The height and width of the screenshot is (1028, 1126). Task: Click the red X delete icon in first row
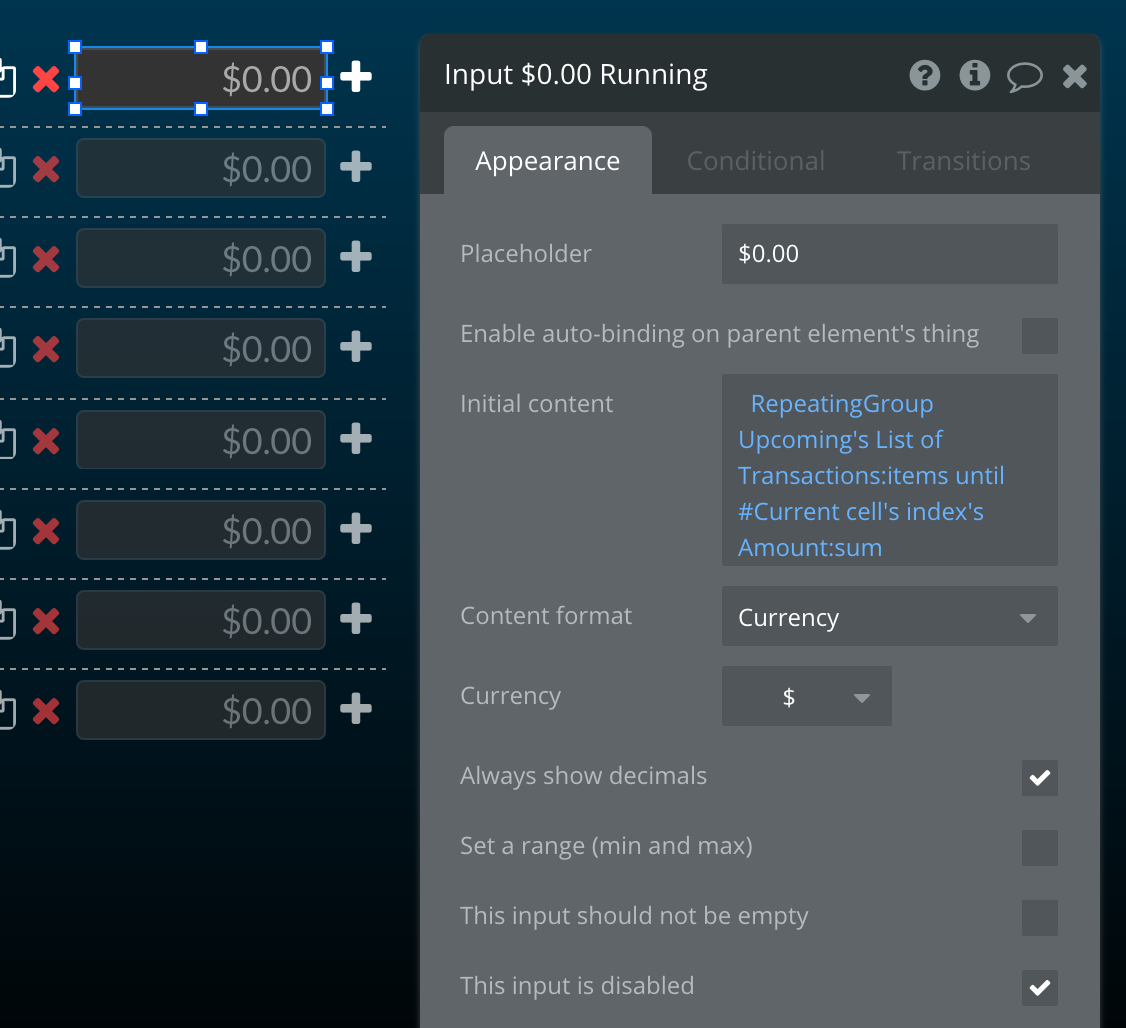(46, 79)
